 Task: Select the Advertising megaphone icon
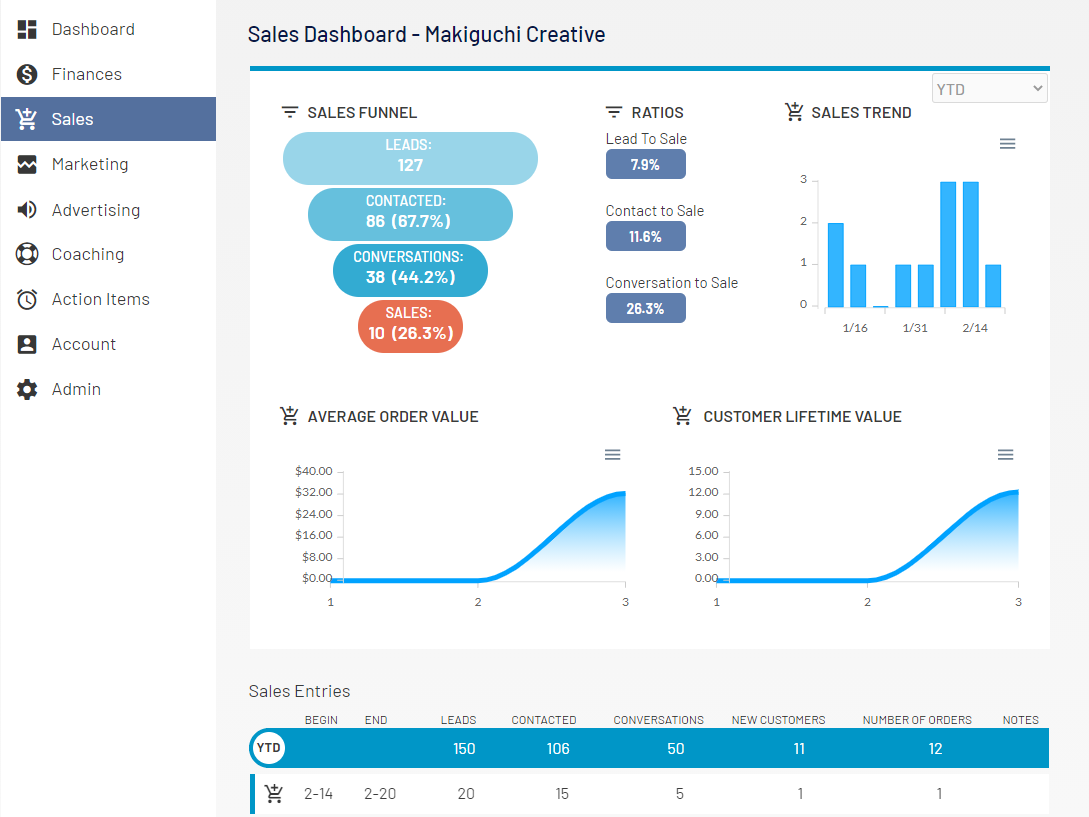(26, 208)
